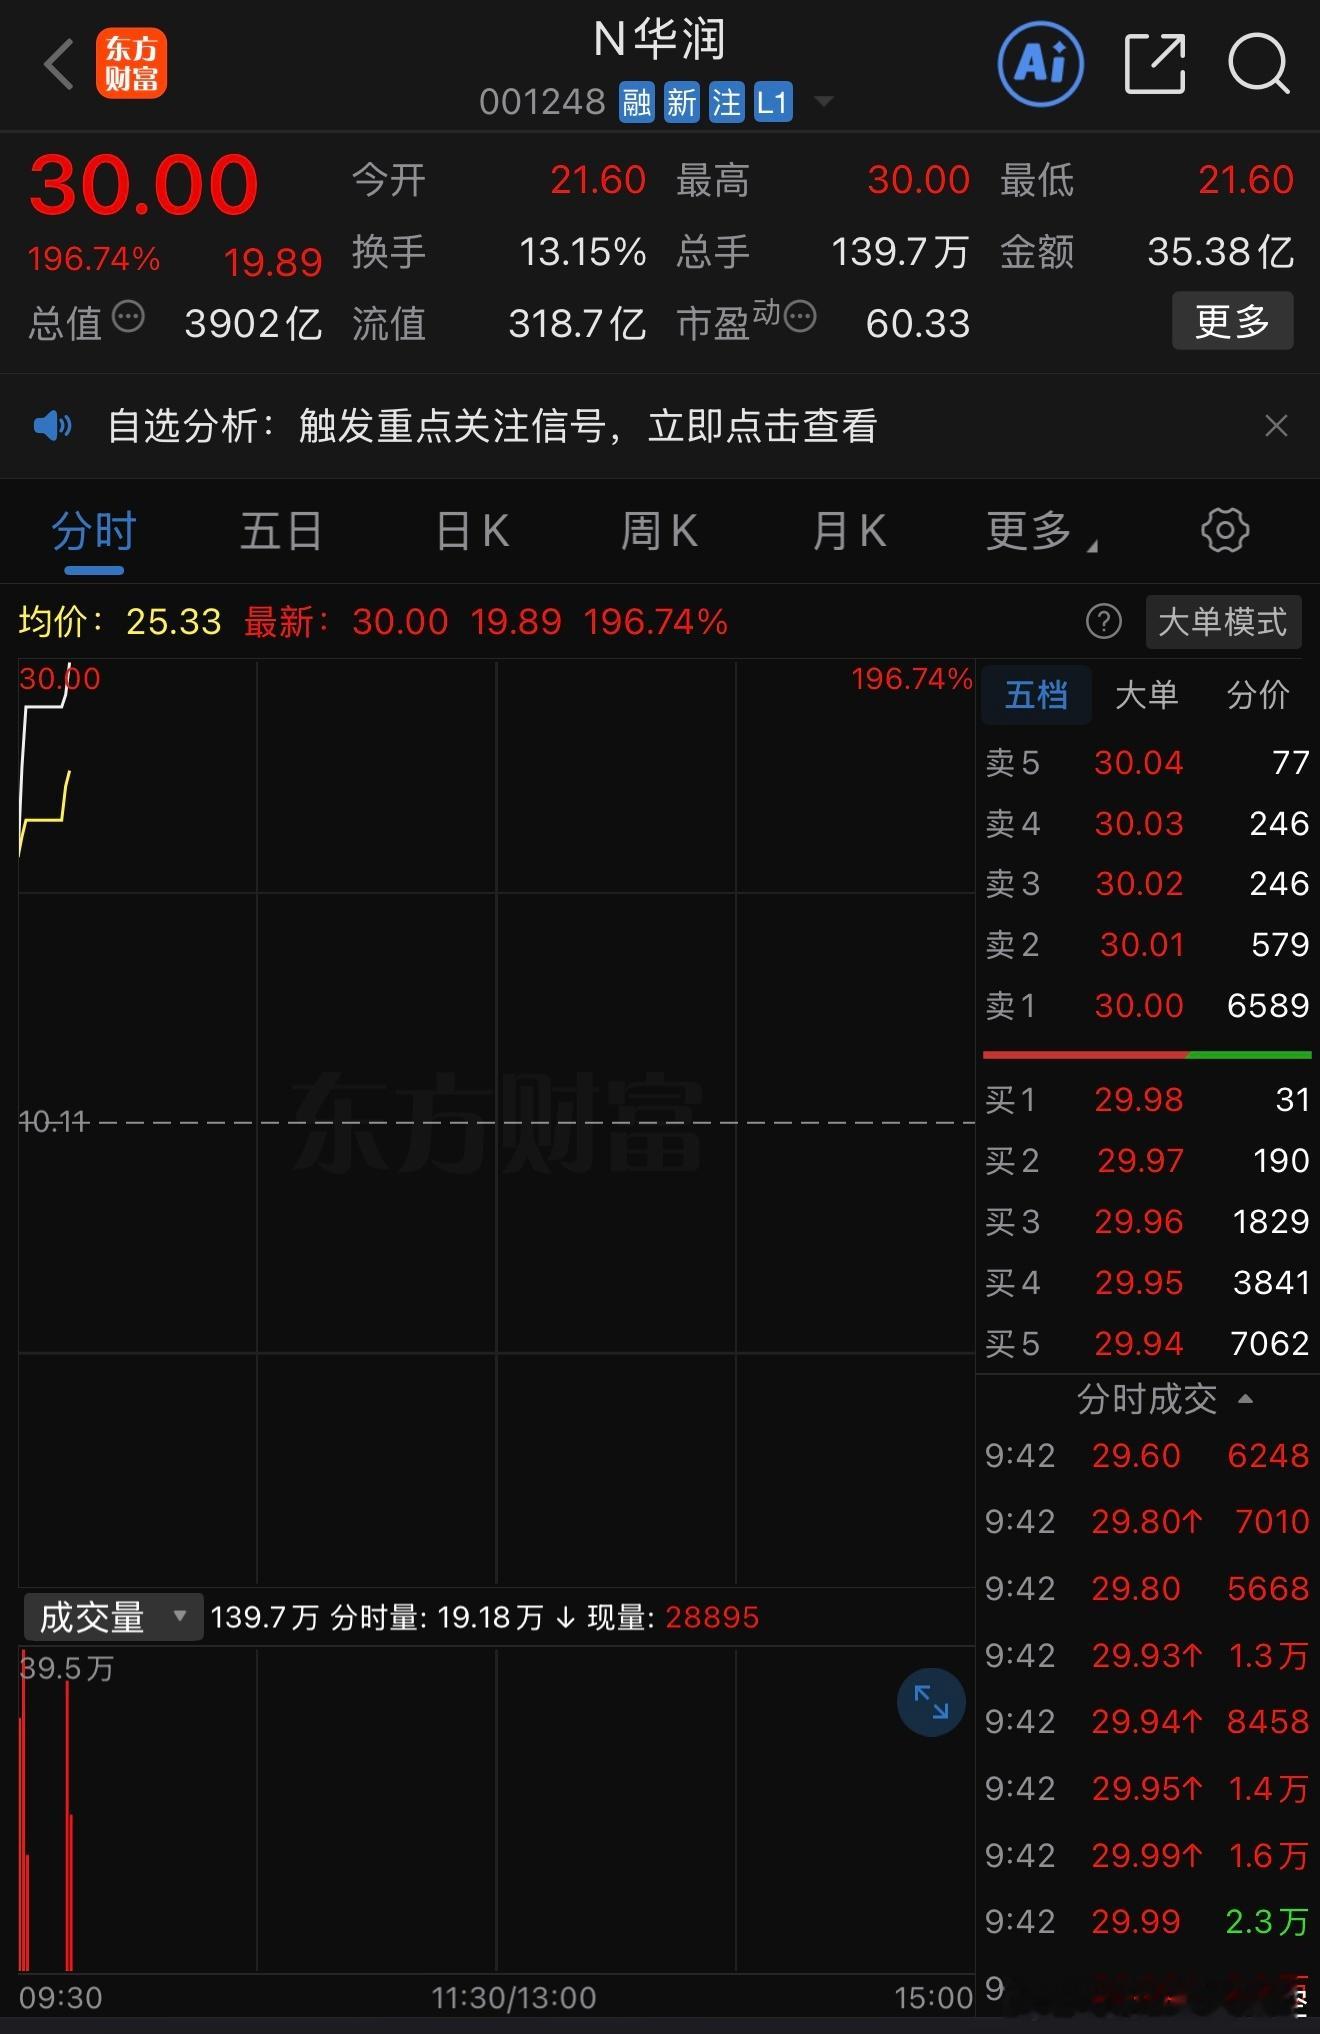Tap the 新 new stock badge
The height and width of the screenshot is (2034, 1320).
682,102
